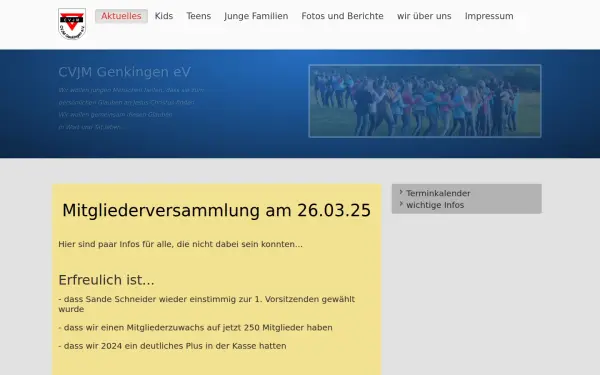Click the banner line 'in Wort und Tat leben'
Screen dimensions: 600x375
click(89, 127)
